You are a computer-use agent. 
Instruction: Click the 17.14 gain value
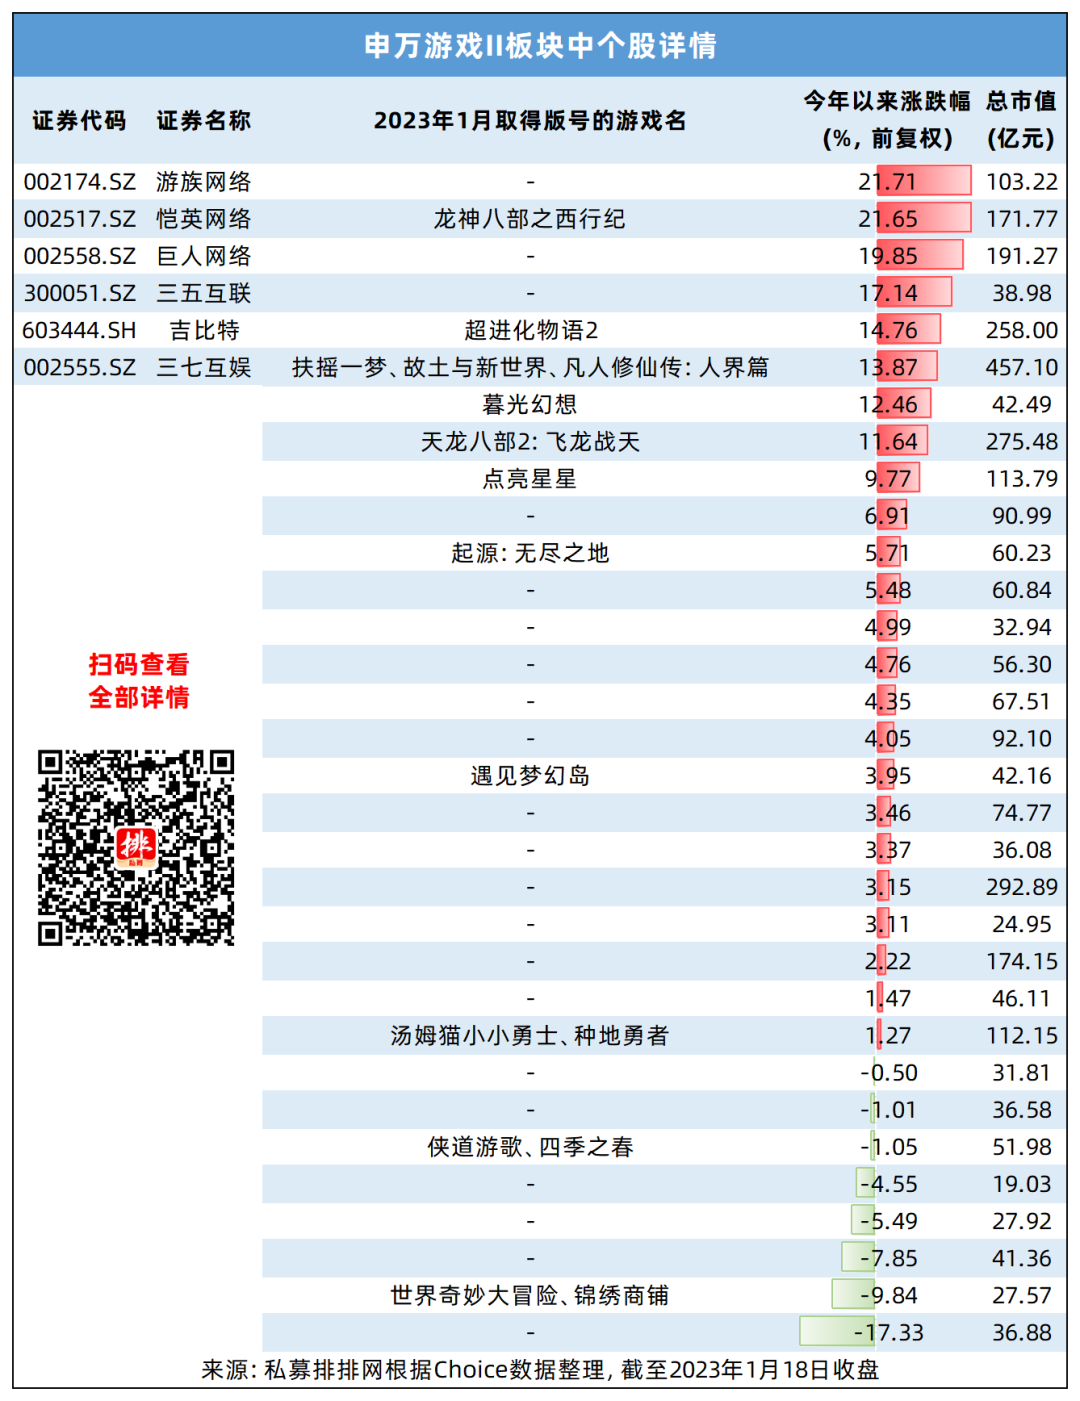[888, 293]
